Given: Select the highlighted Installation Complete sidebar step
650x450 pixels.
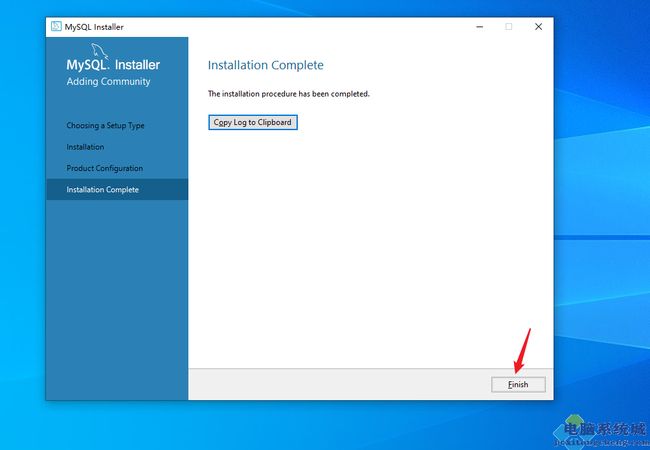Looking at the screenshot, I should [117, 189].
